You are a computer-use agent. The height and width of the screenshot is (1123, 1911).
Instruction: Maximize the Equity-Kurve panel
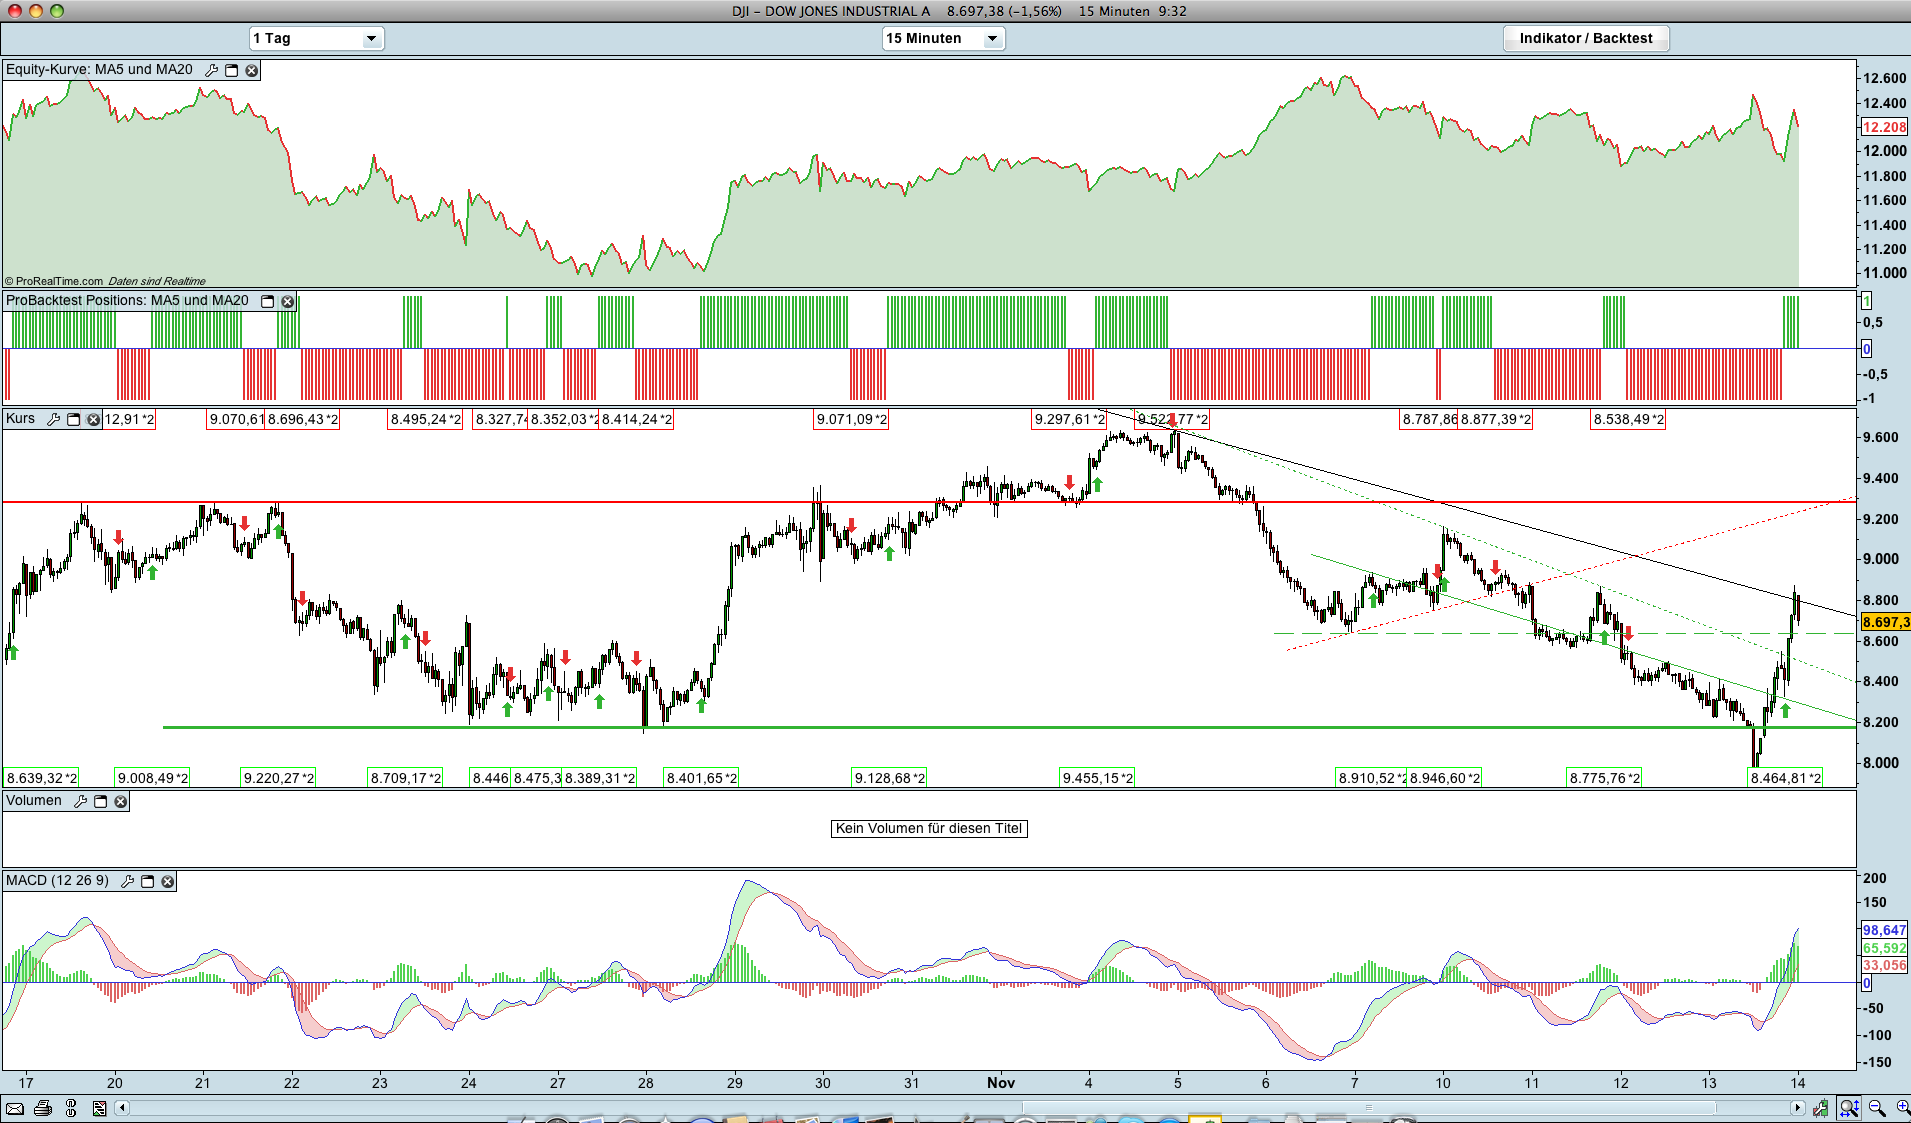click(232, 70)
